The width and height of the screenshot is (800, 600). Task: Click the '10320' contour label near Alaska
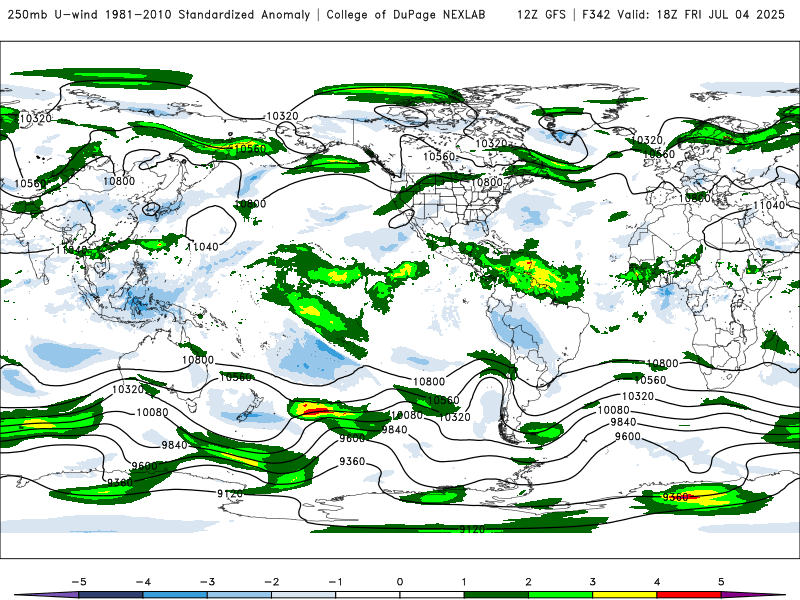pos(282,116)
